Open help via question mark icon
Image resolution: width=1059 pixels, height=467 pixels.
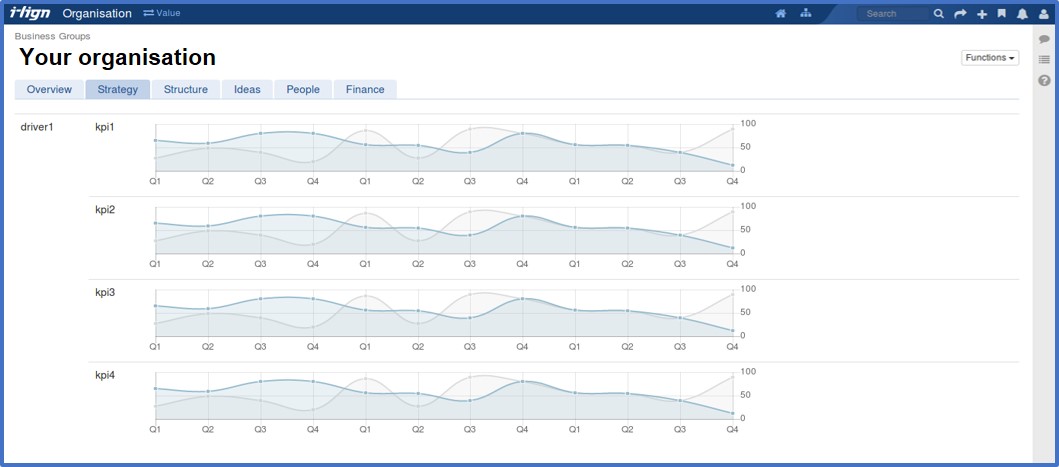tap(1044, 81)
